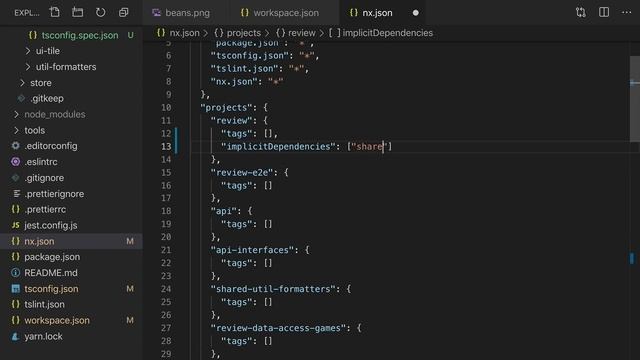
Task: Open the .prettierrc file
Action: point(45,209)
